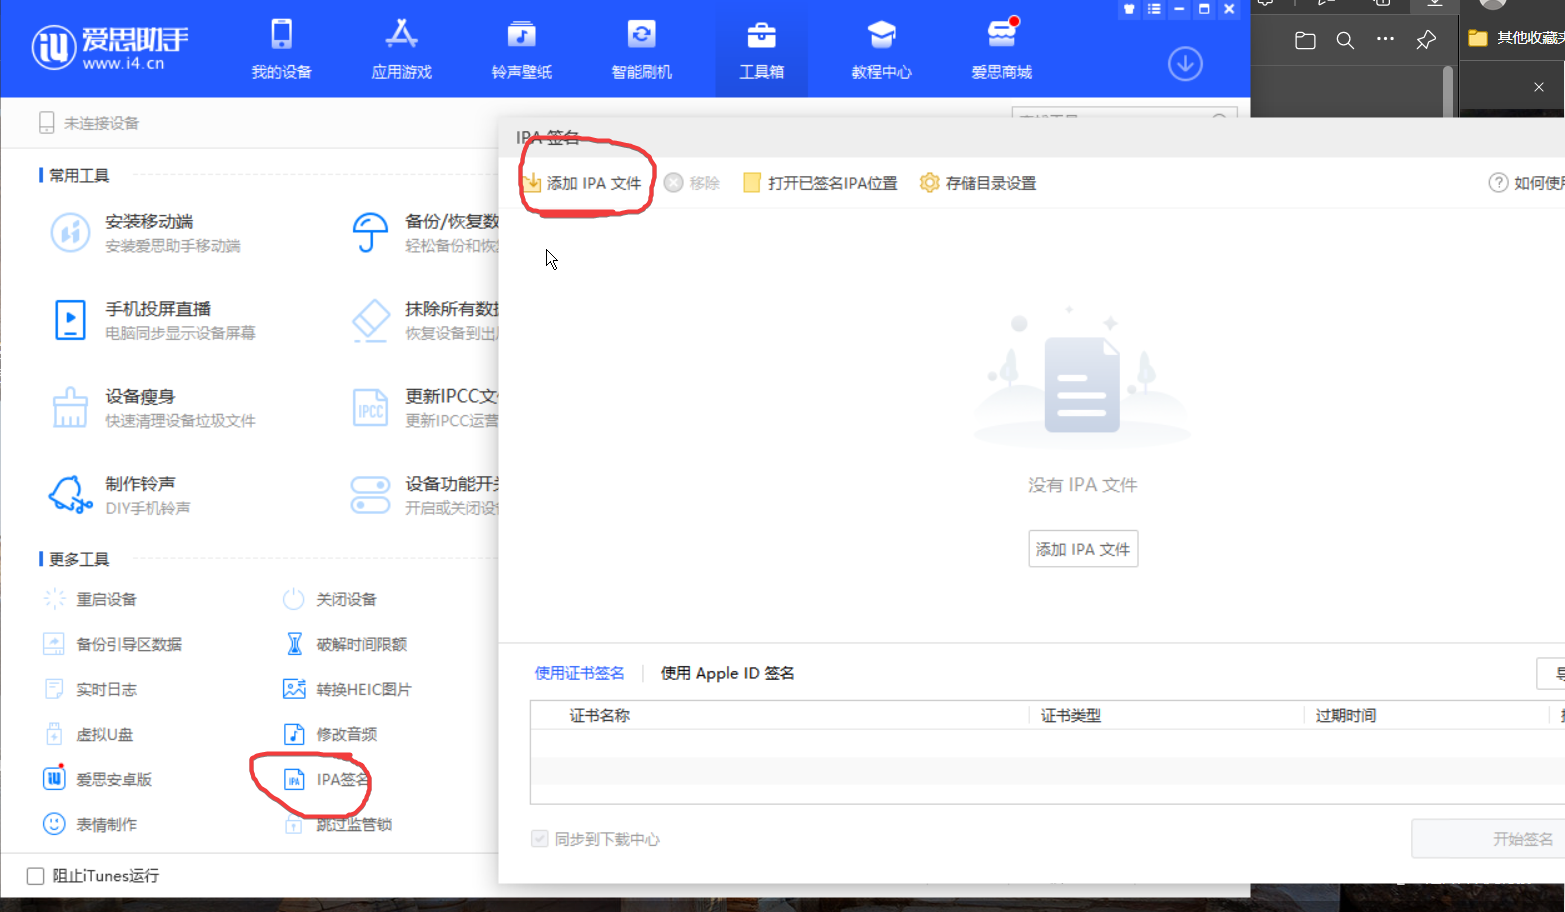Image resolution: width=1565 pixels, height=912 pixels.
Task: Click the search tools input field
Action: click(1124, 113)
